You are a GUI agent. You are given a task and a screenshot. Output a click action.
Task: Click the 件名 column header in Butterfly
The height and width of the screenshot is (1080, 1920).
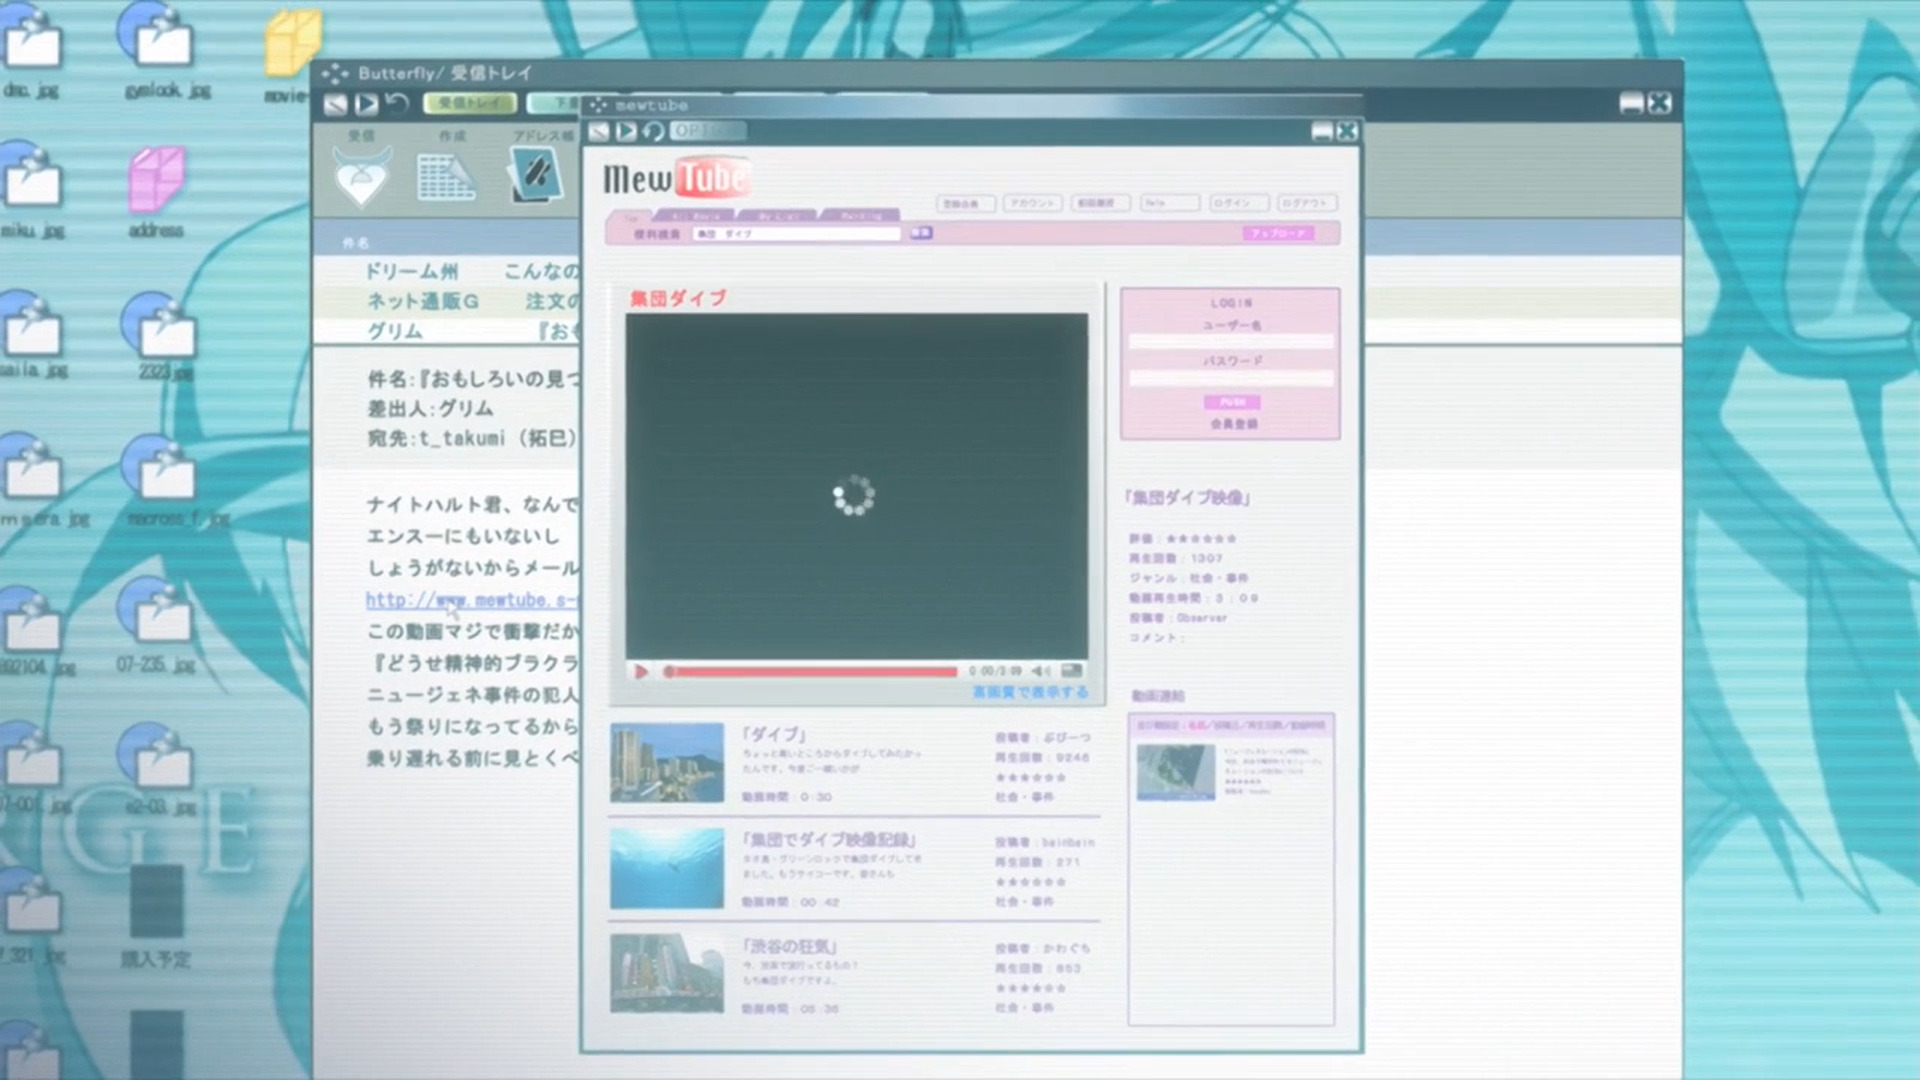(356, 243)
